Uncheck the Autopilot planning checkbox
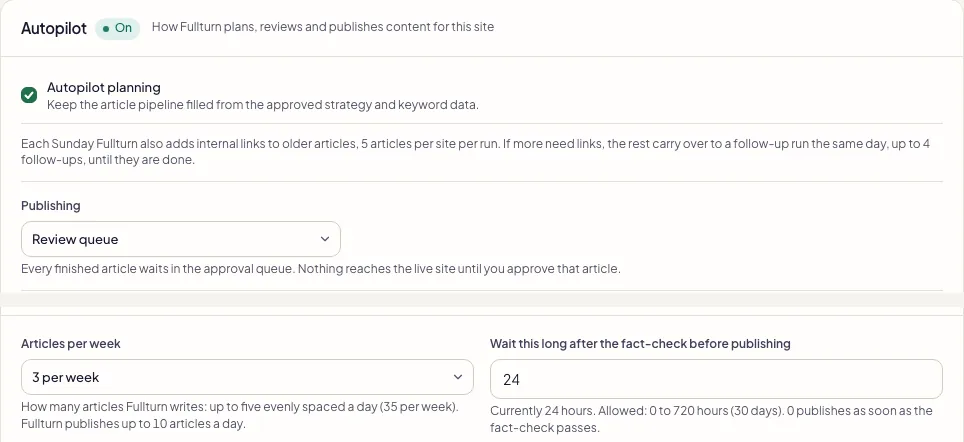This screenshot has height=442, width=964. [29, 95]
